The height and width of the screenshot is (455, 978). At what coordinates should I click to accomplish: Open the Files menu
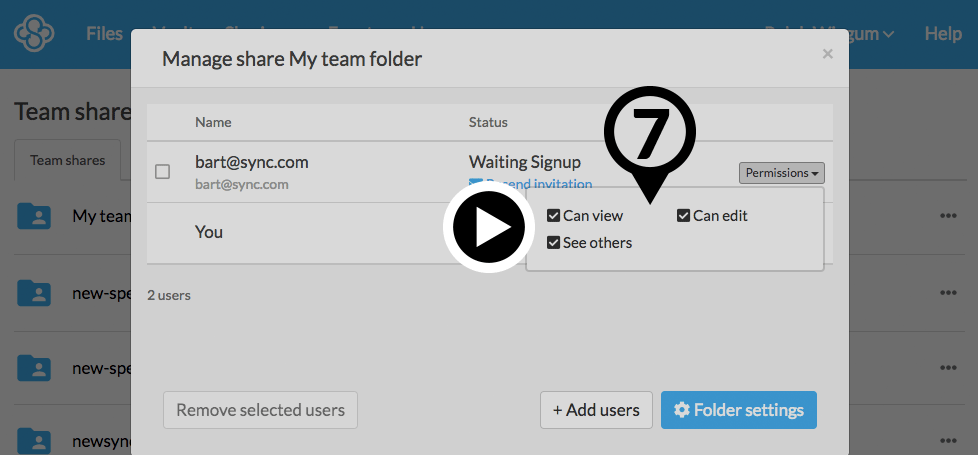(x=104, y=34)
